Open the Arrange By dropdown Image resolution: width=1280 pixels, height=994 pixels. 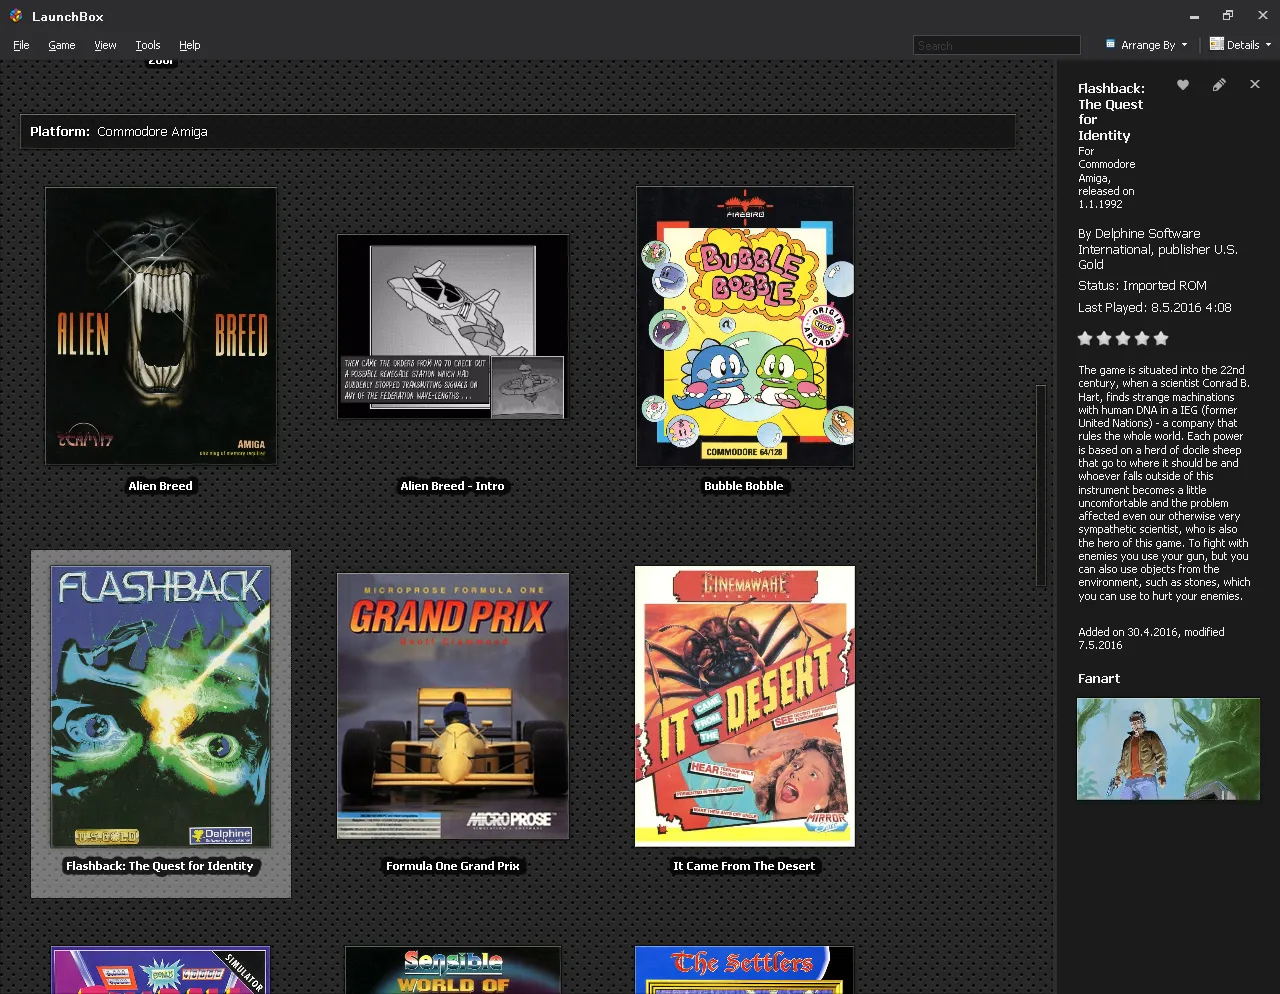point(1147,45)
